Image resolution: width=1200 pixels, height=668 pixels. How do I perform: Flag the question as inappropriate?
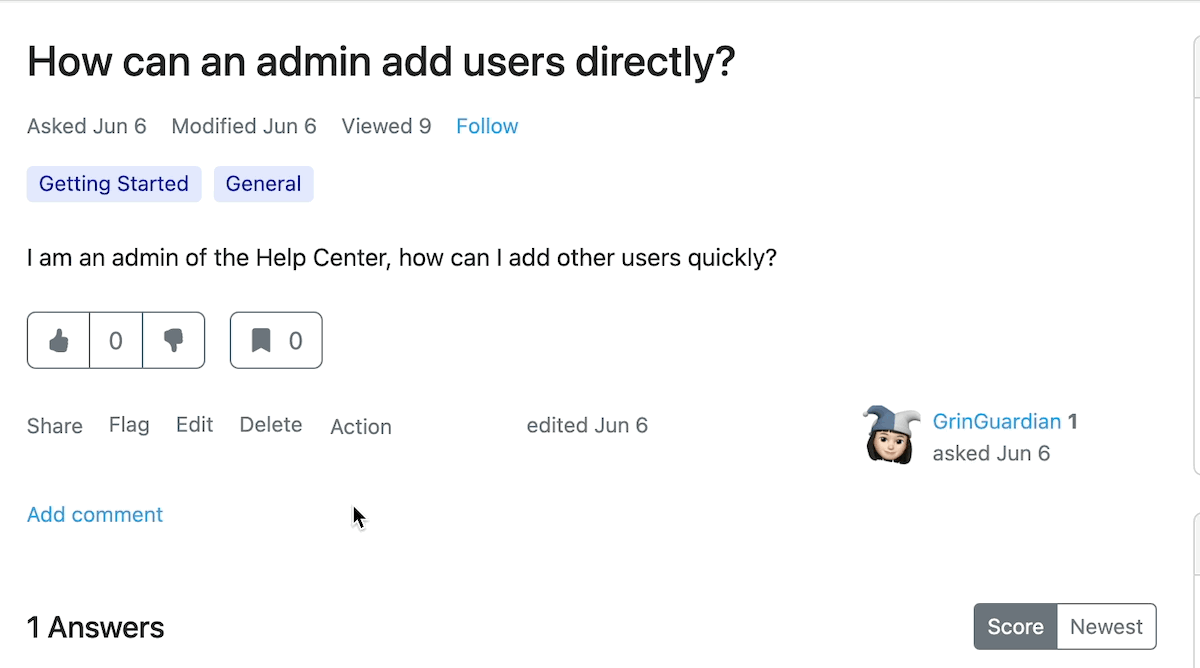point(129,425)
